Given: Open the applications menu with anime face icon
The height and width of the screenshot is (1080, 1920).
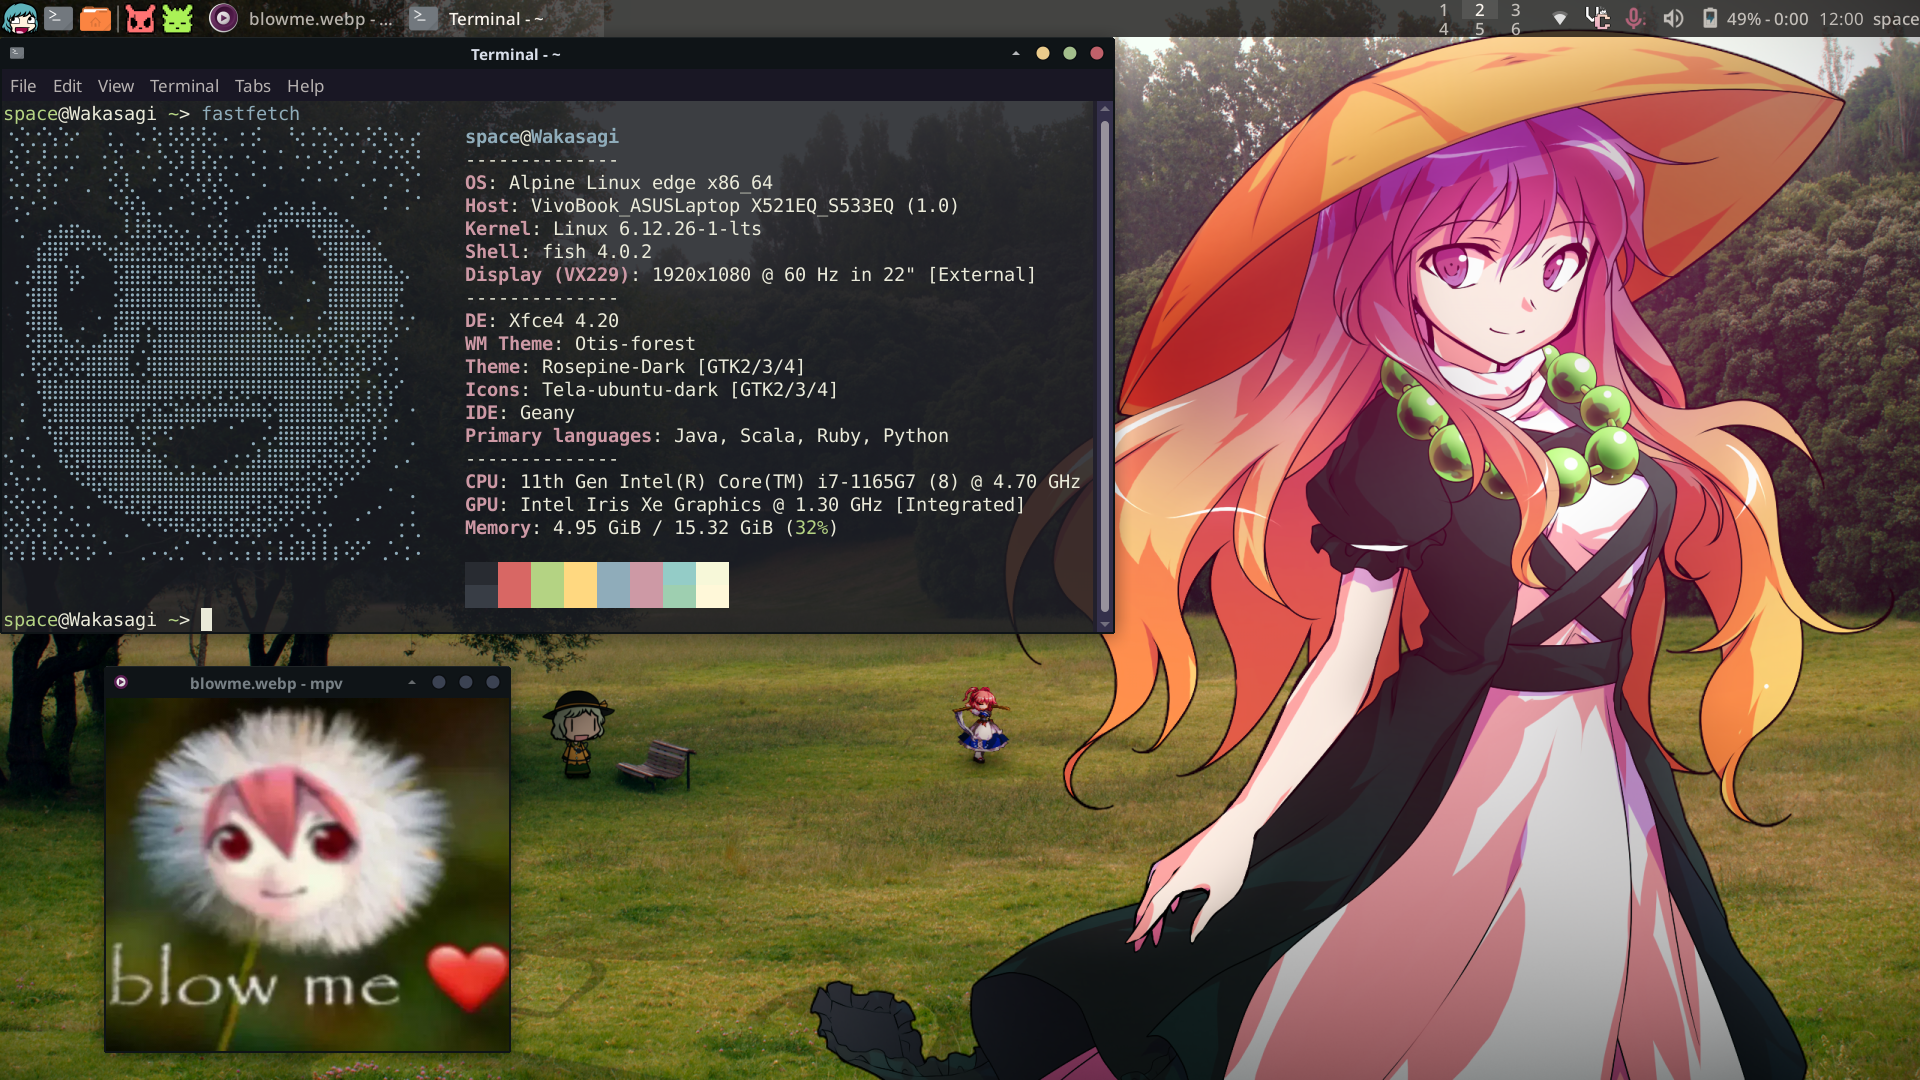Looking at the screenshot, I should 20,18.
